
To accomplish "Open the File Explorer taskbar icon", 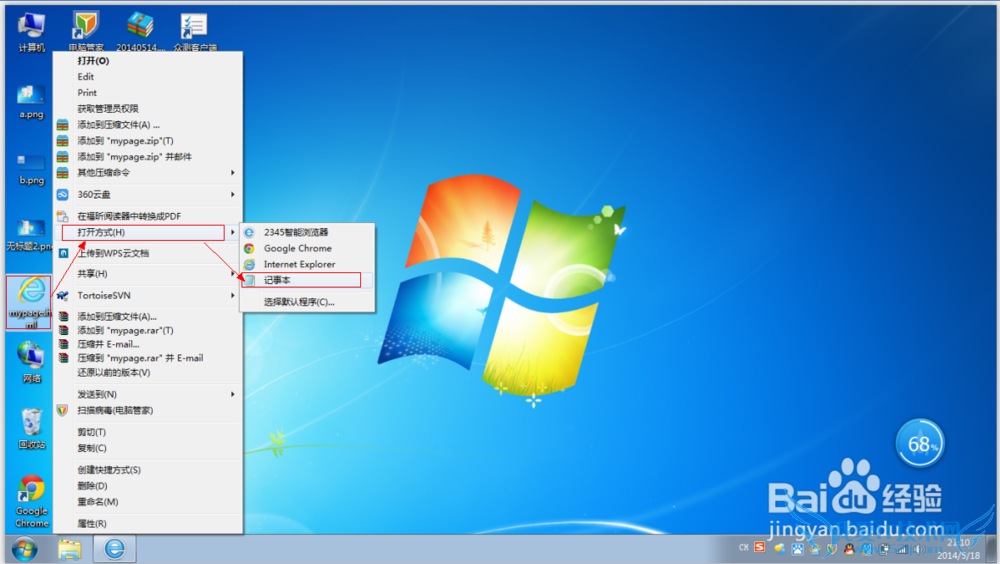I will (x=70, y=549).
